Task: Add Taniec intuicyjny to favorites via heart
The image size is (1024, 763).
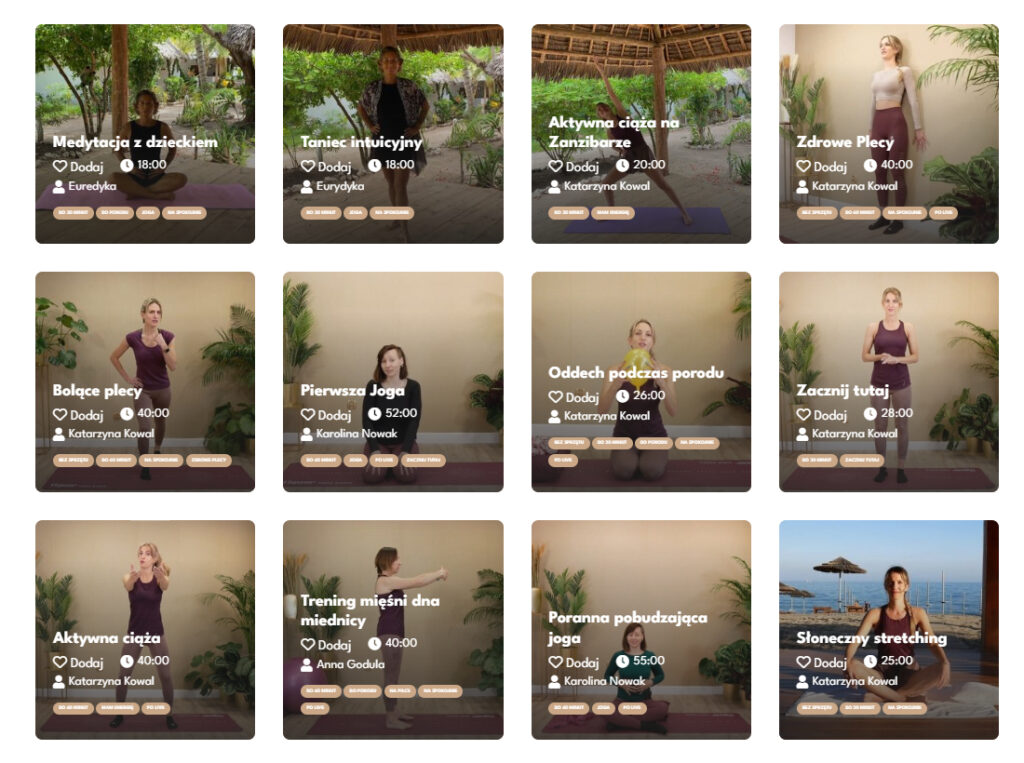Action: pos(308,166)
